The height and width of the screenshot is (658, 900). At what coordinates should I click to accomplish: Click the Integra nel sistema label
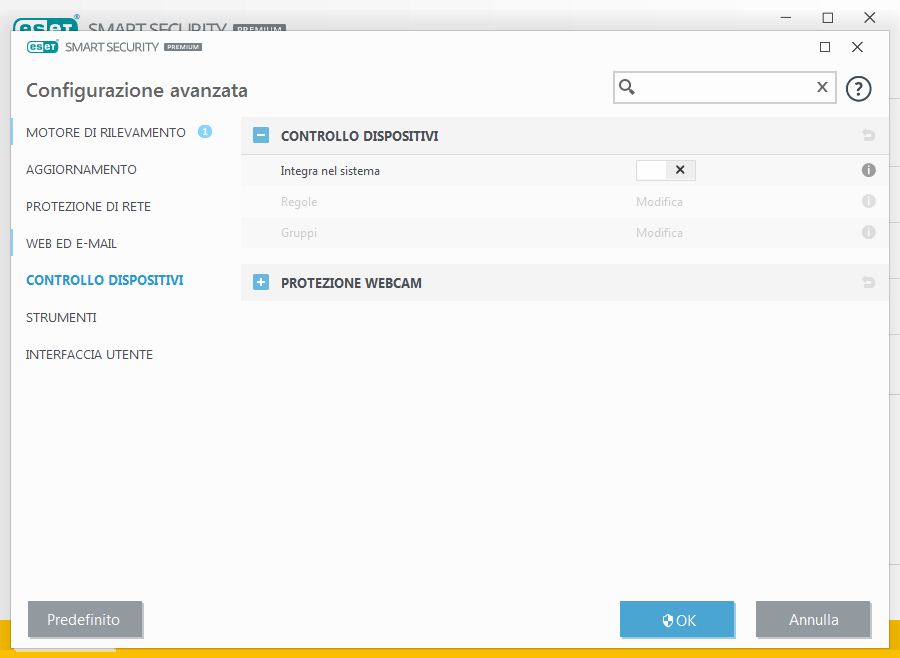click(330, 171)
